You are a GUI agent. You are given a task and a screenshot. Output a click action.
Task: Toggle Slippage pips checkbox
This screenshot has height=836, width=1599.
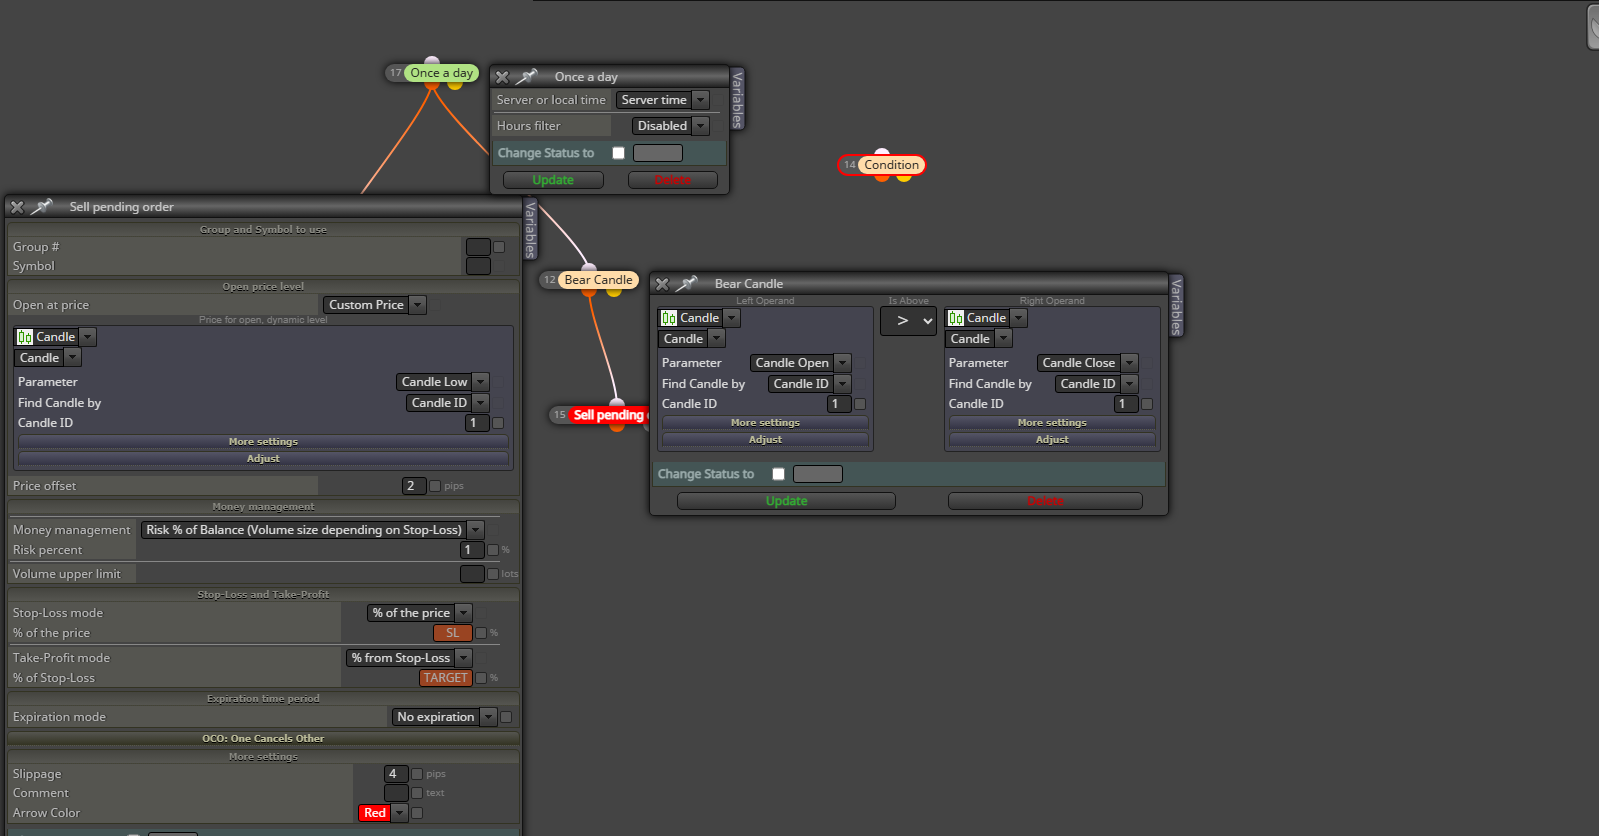point(417,774)
